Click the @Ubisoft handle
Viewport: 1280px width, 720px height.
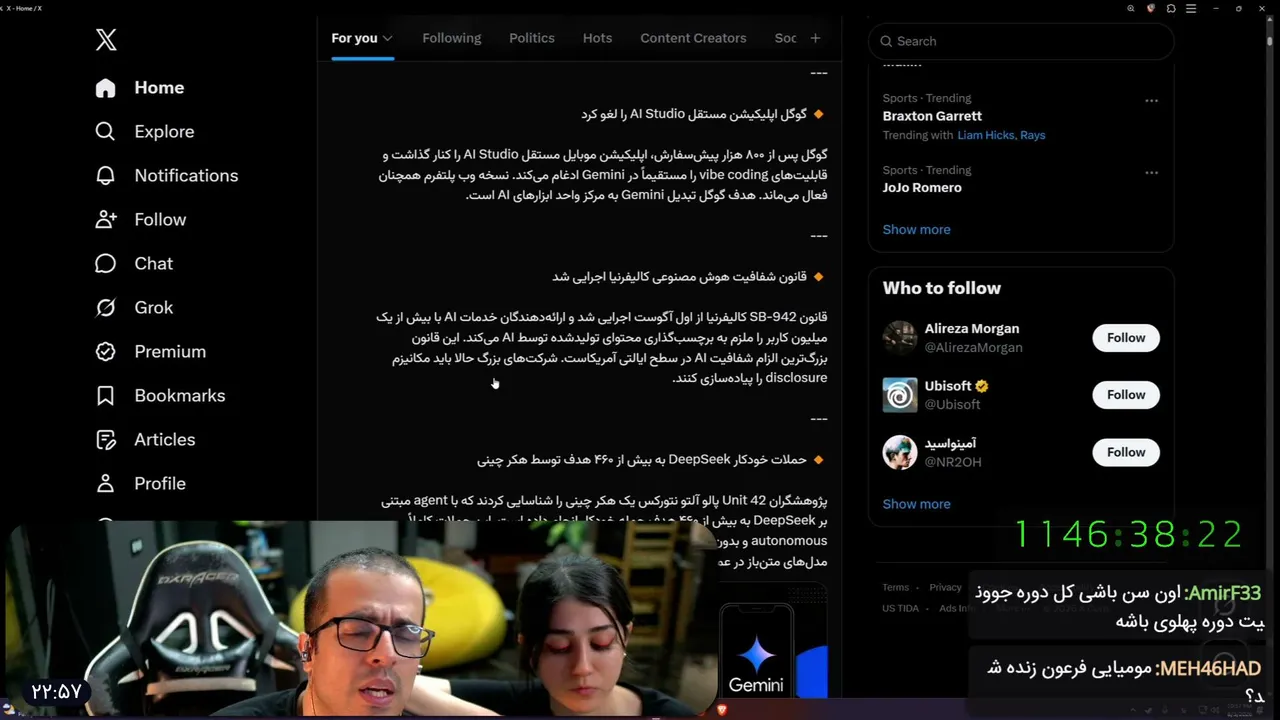coord(952,404)
